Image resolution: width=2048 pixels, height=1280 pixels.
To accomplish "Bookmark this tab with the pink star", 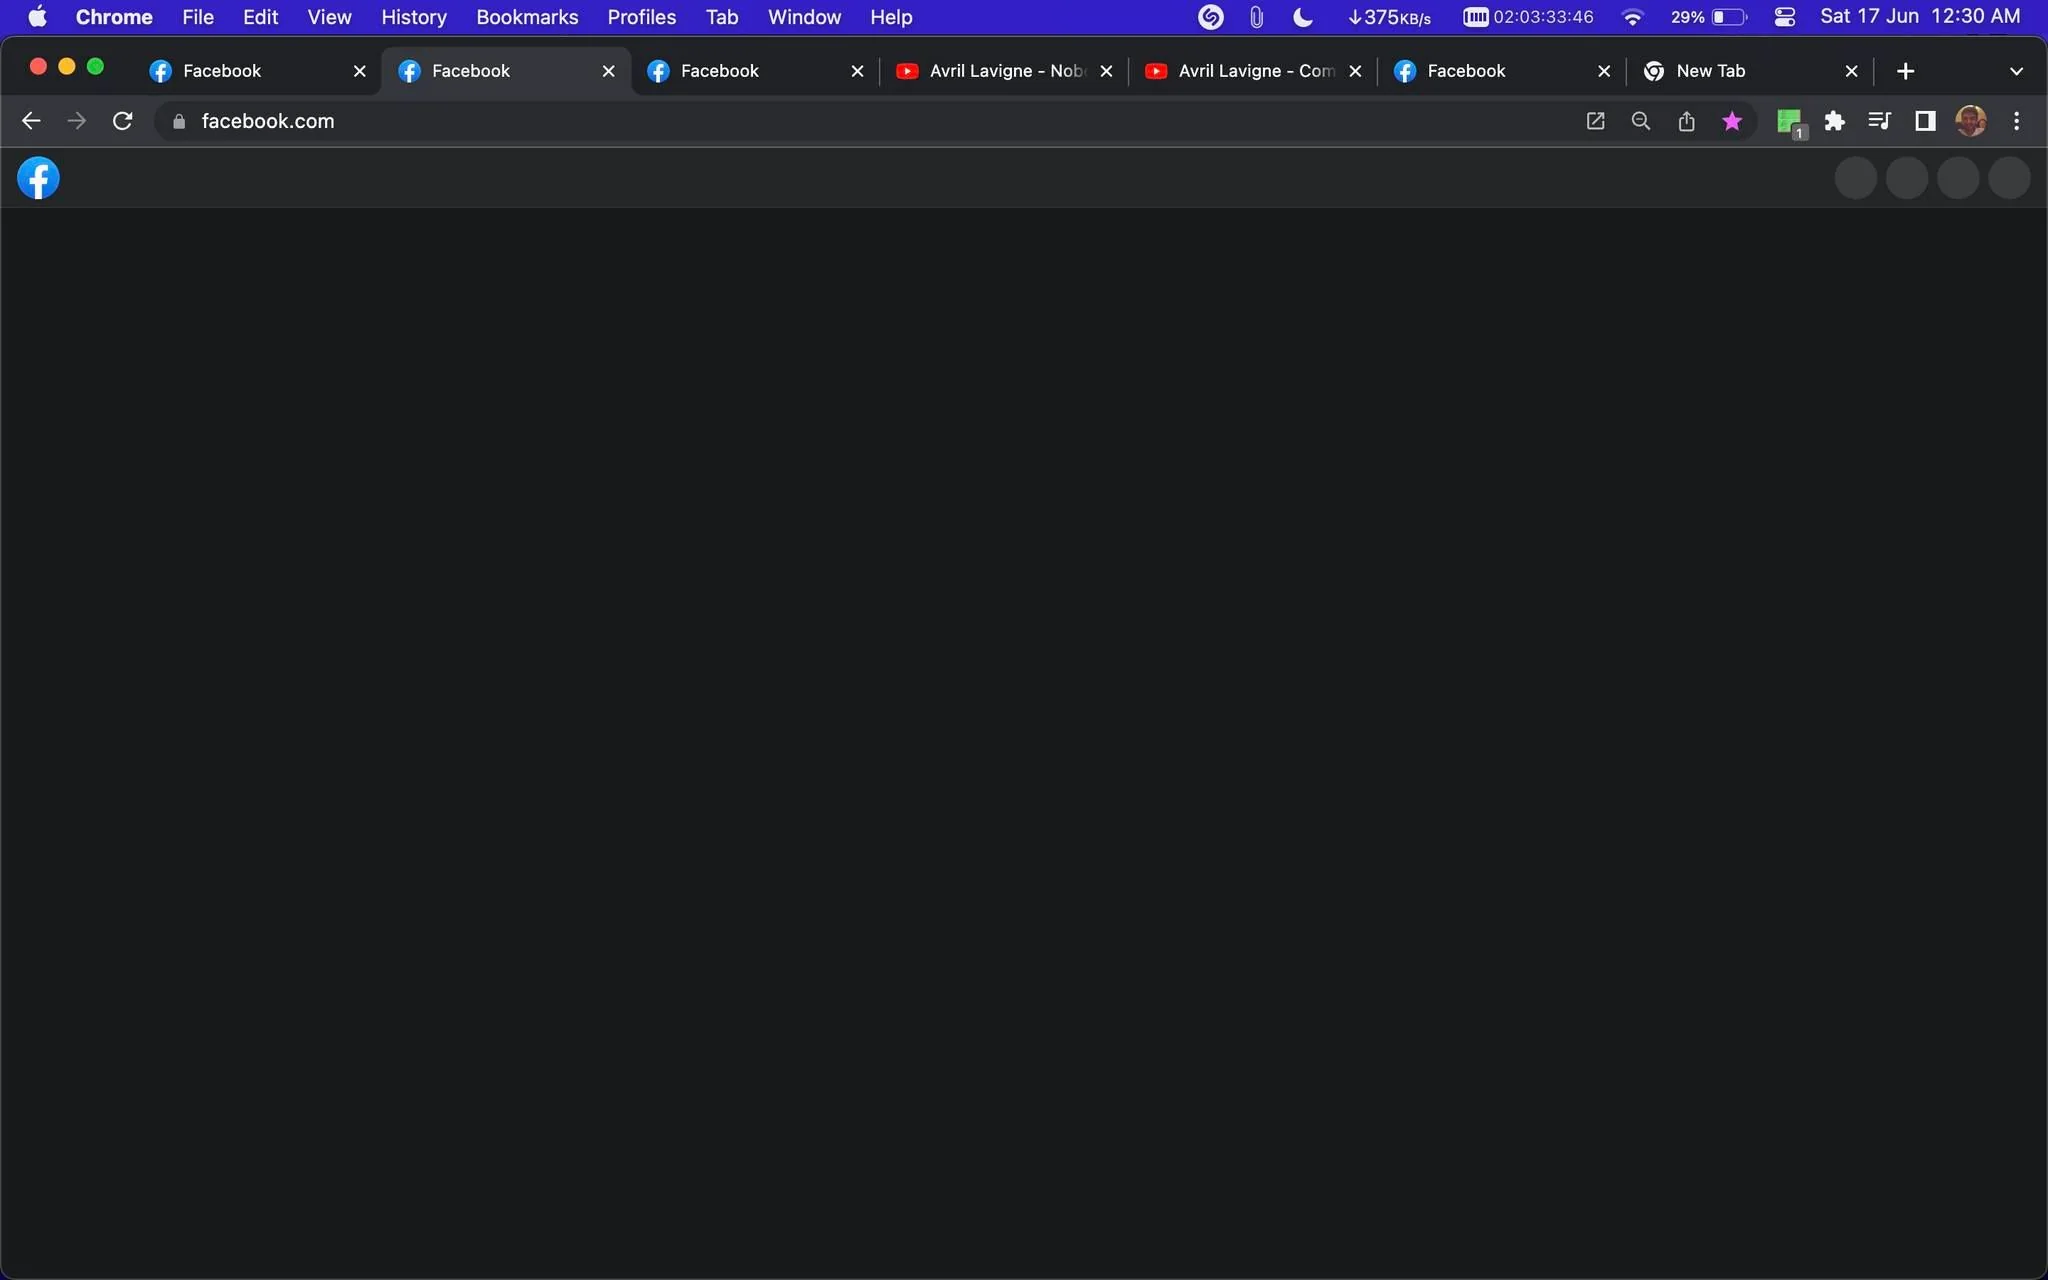I will (1732, 121).
